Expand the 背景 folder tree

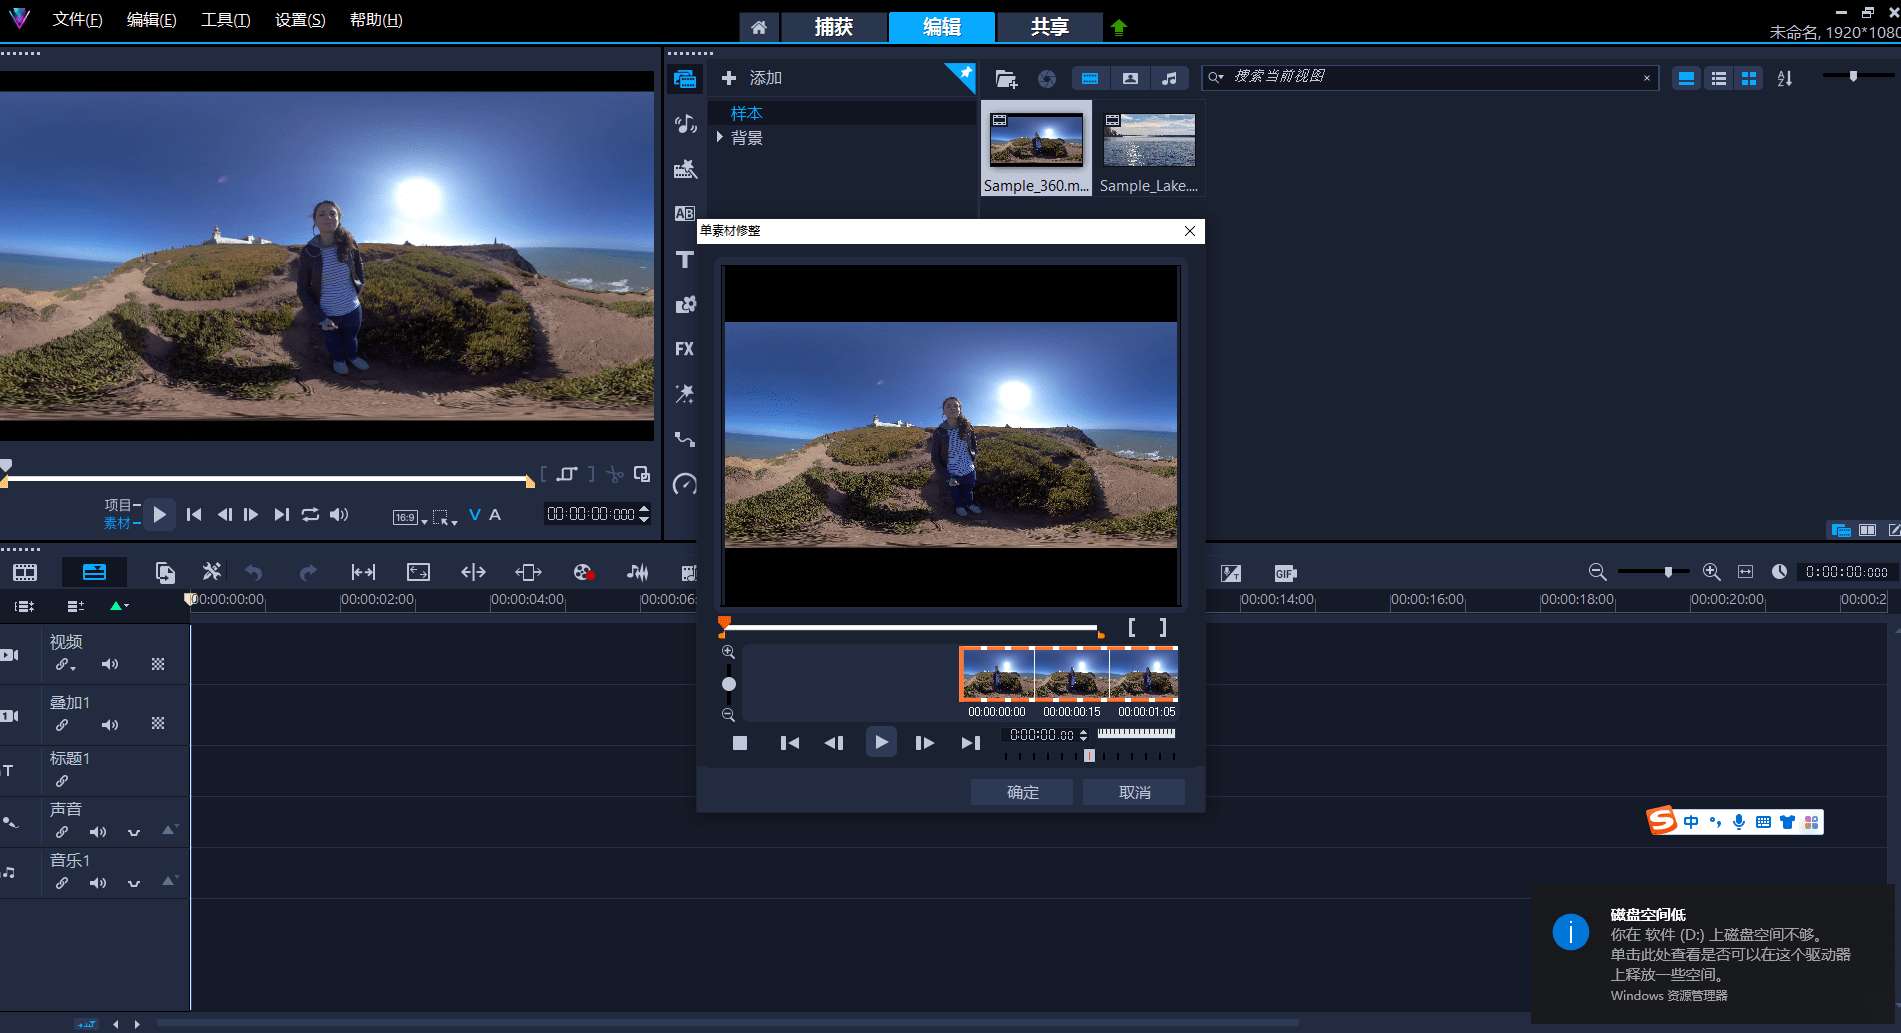(x=720, y=137)
